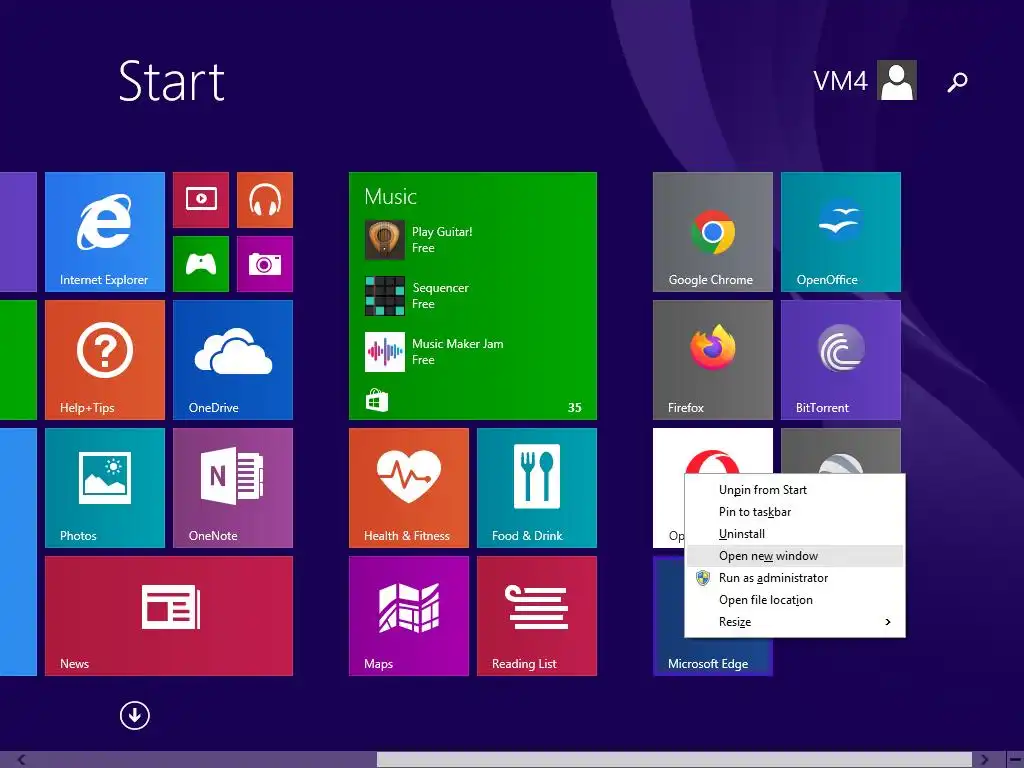The height and width of the screenshot is (768, 1024).
Task: Open the OneDrive tile
Action: click(x=232, y=360)
